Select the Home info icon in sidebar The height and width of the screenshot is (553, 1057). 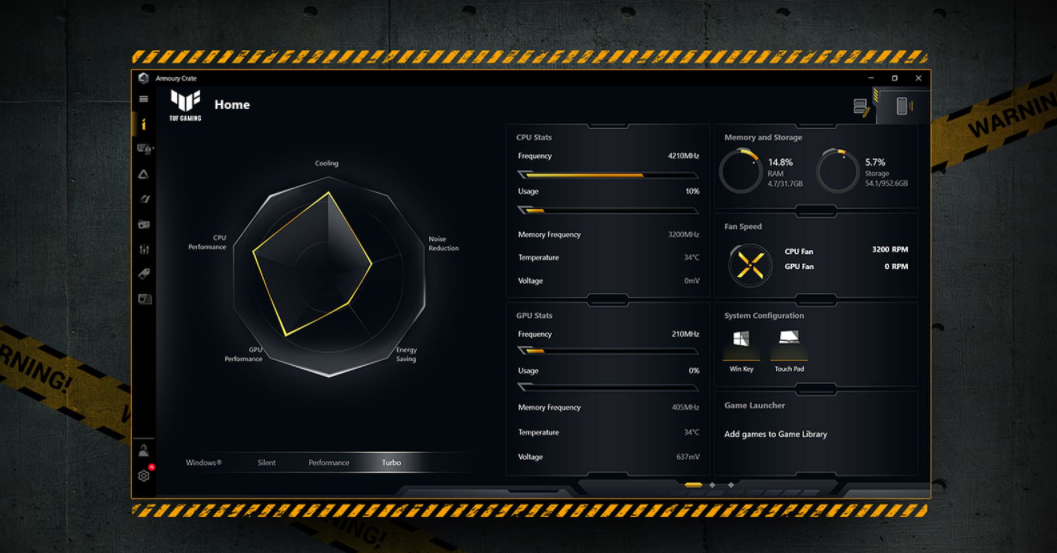(x=144, y=124)
